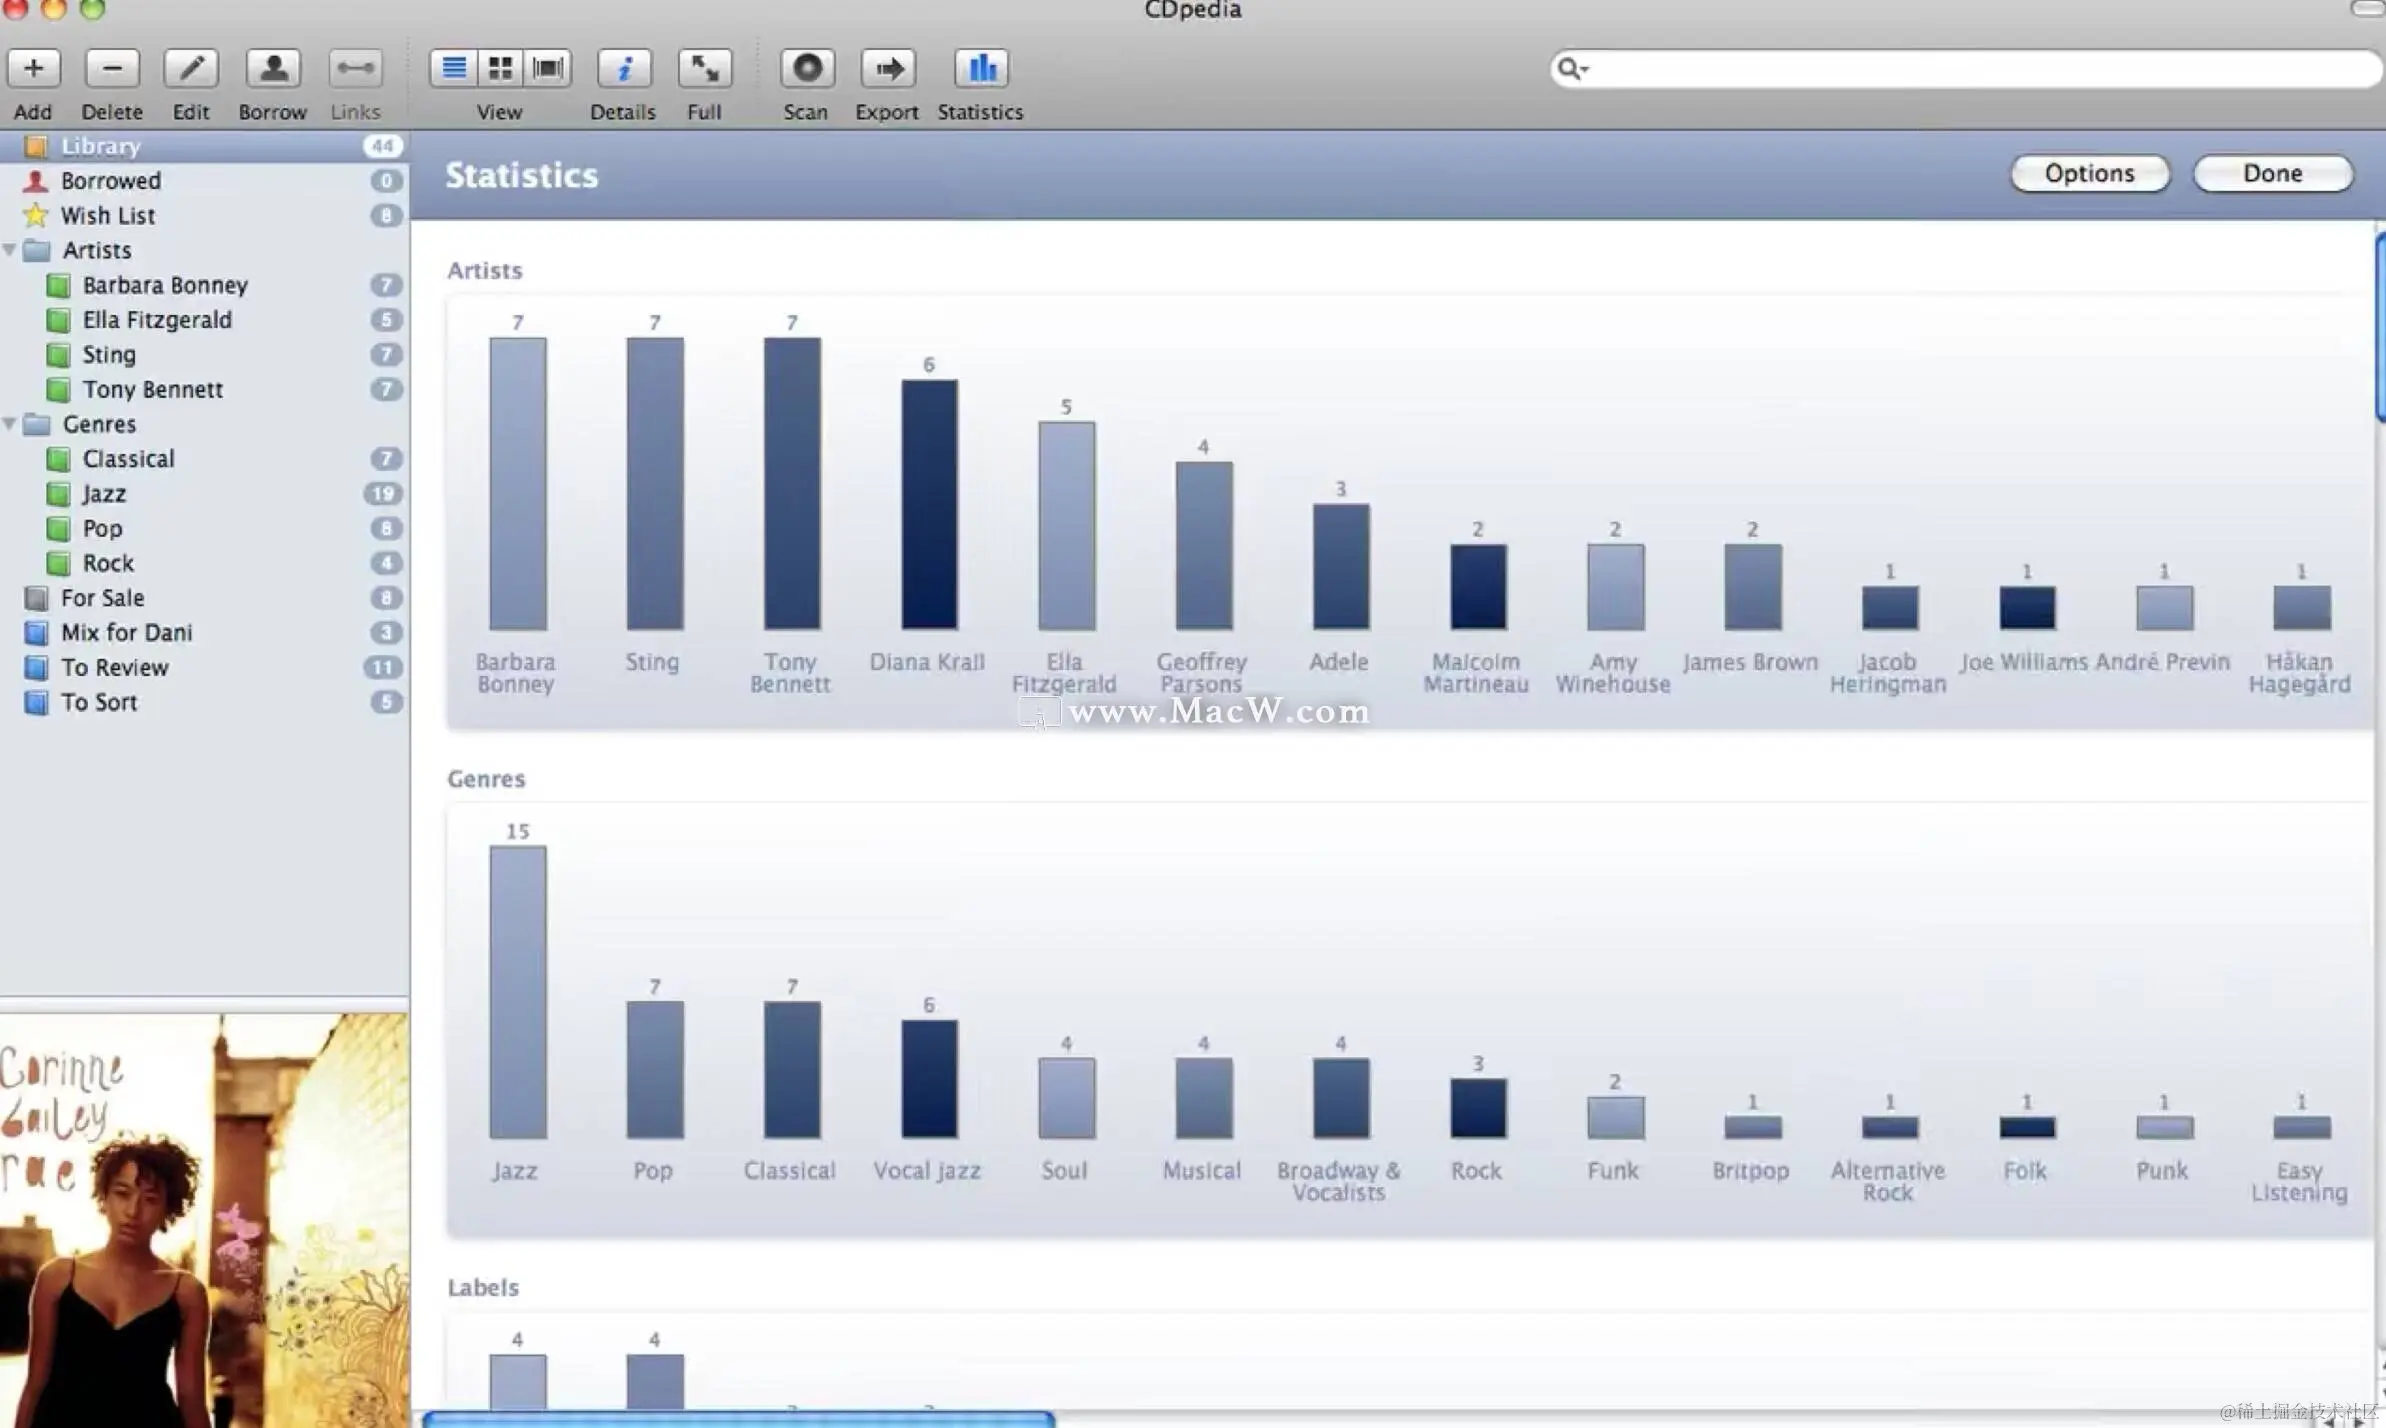The height and width of the screenshot is (1428, 2386).
Task: Select the Rock genre in sidebar
Action: click(204, 563)
